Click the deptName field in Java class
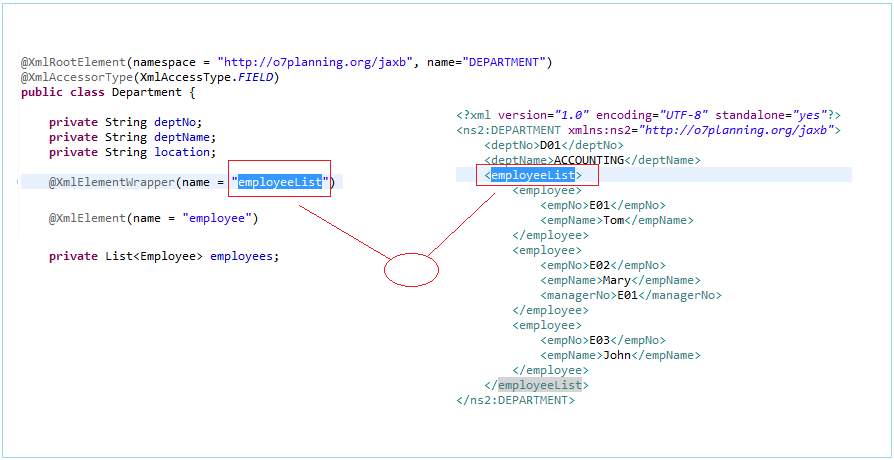The image size is (894, 460). (x=182, y=137)
